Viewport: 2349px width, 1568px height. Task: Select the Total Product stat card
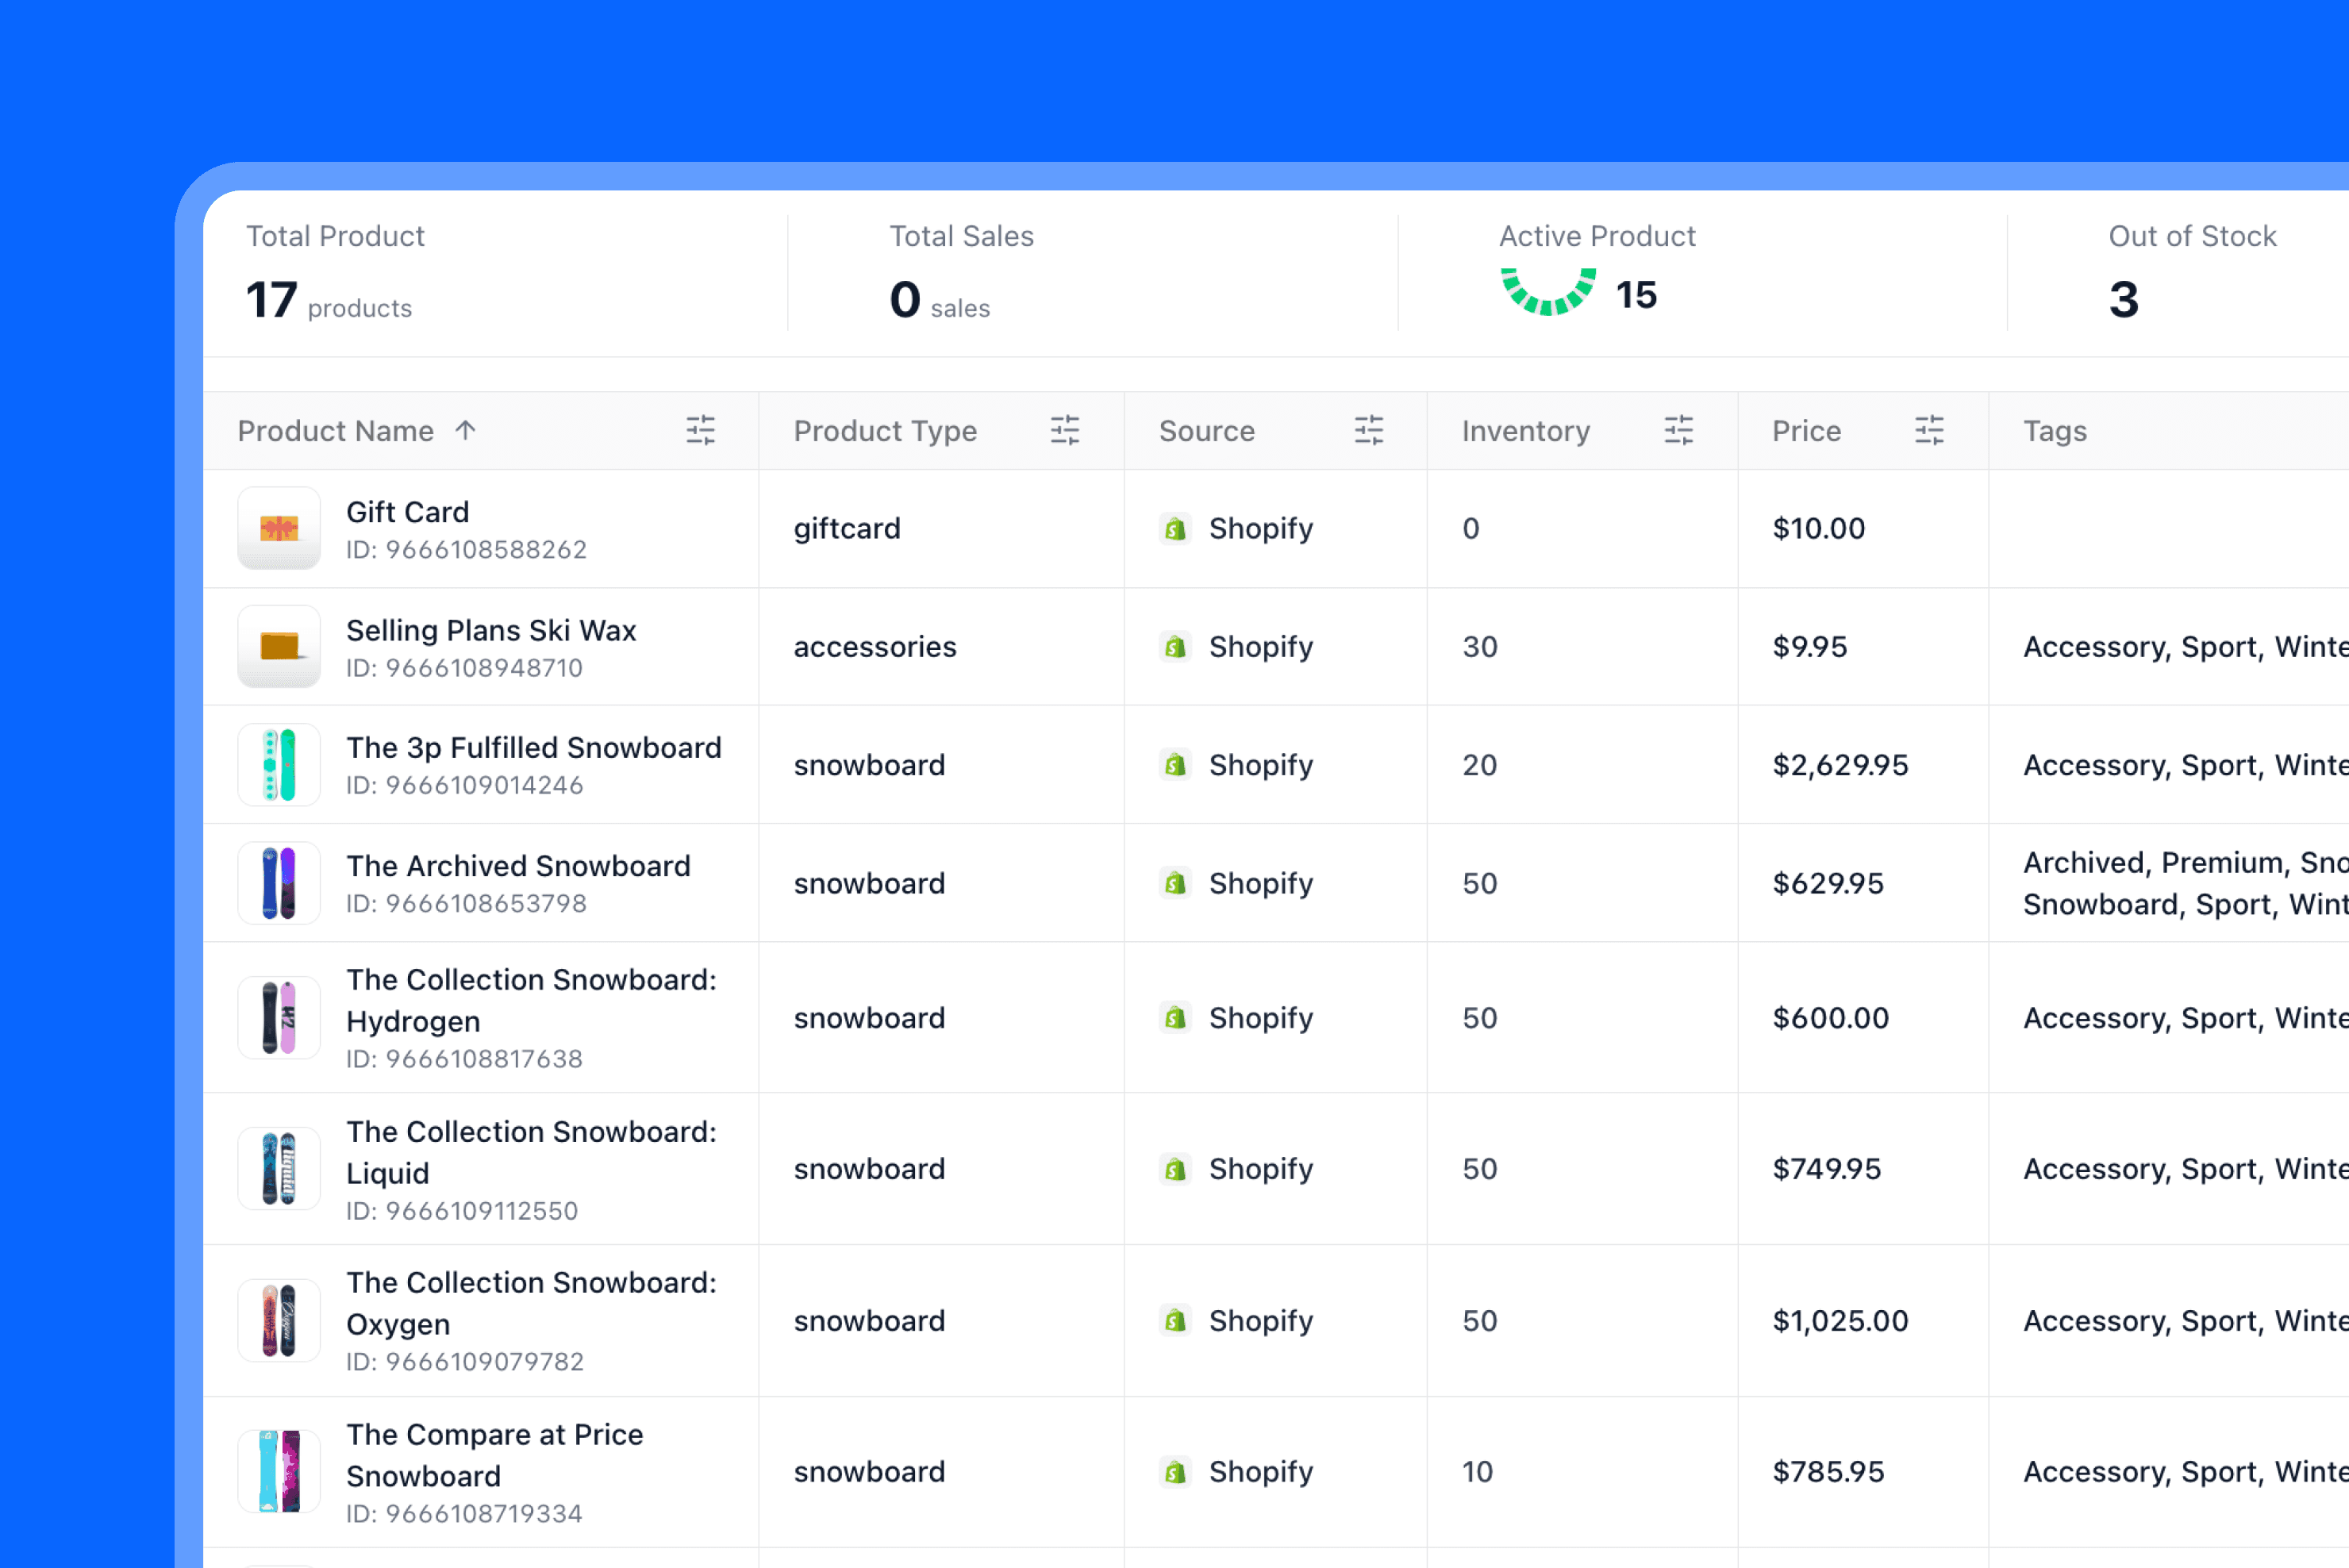tap(335, 272)
